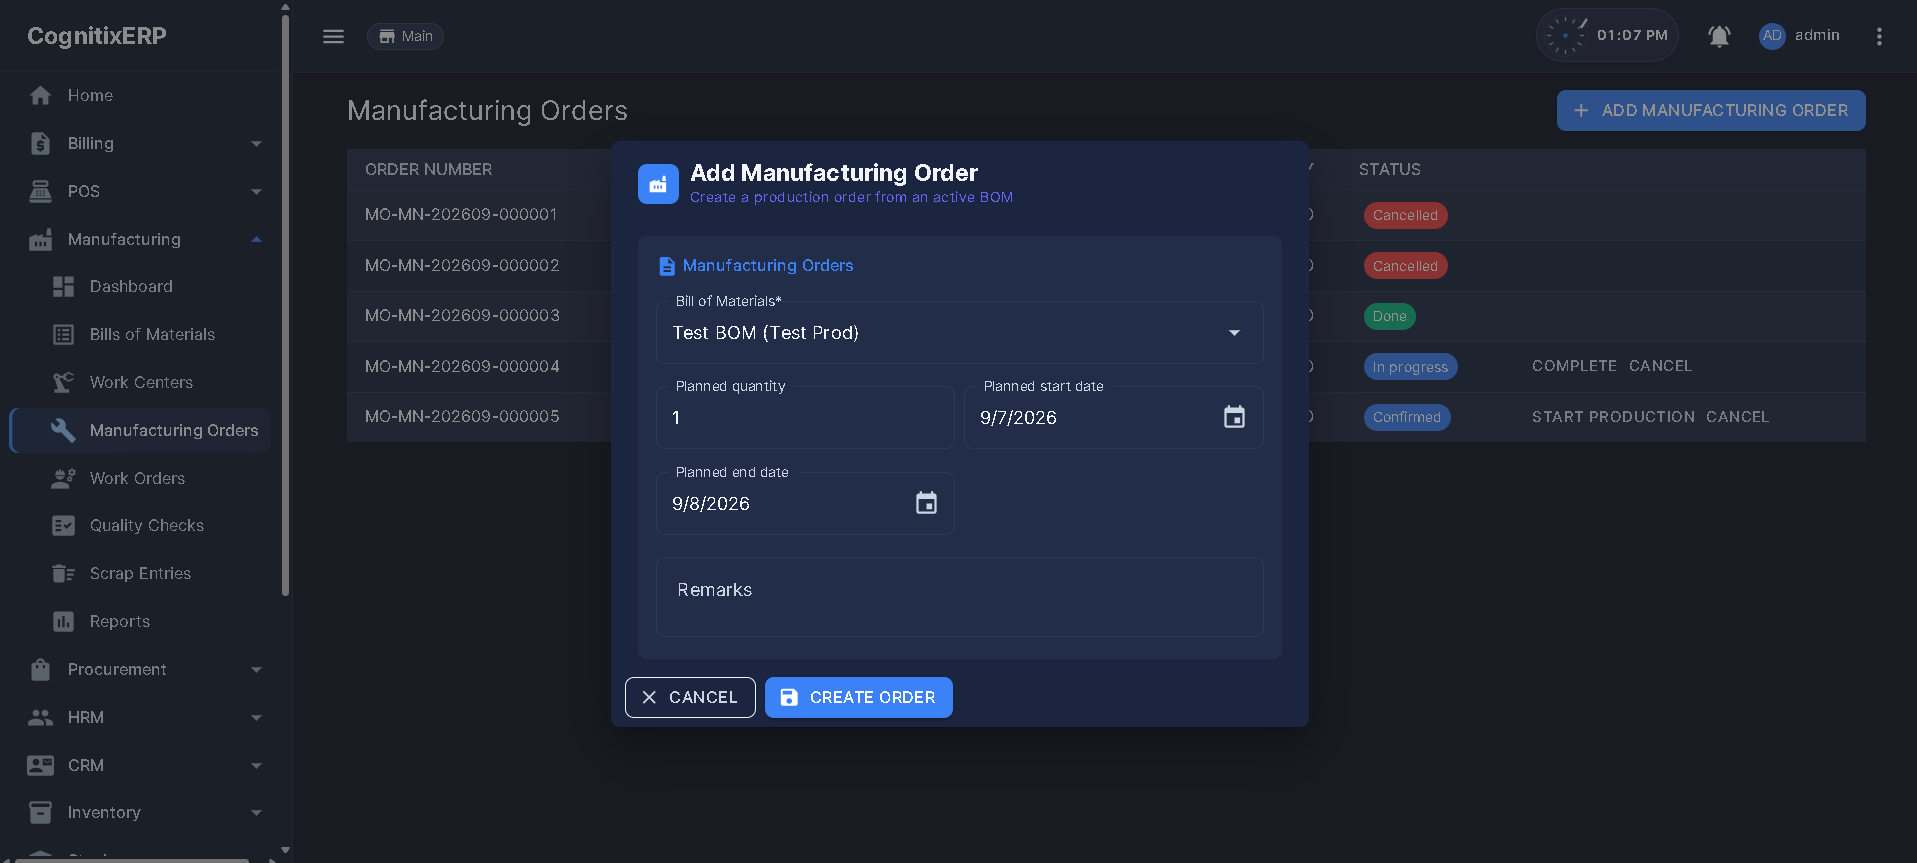Image resolution: width=1917 pixels, height=863 pixels.
Task: Click Complete for the In progress order
Action: [1574, 366]
